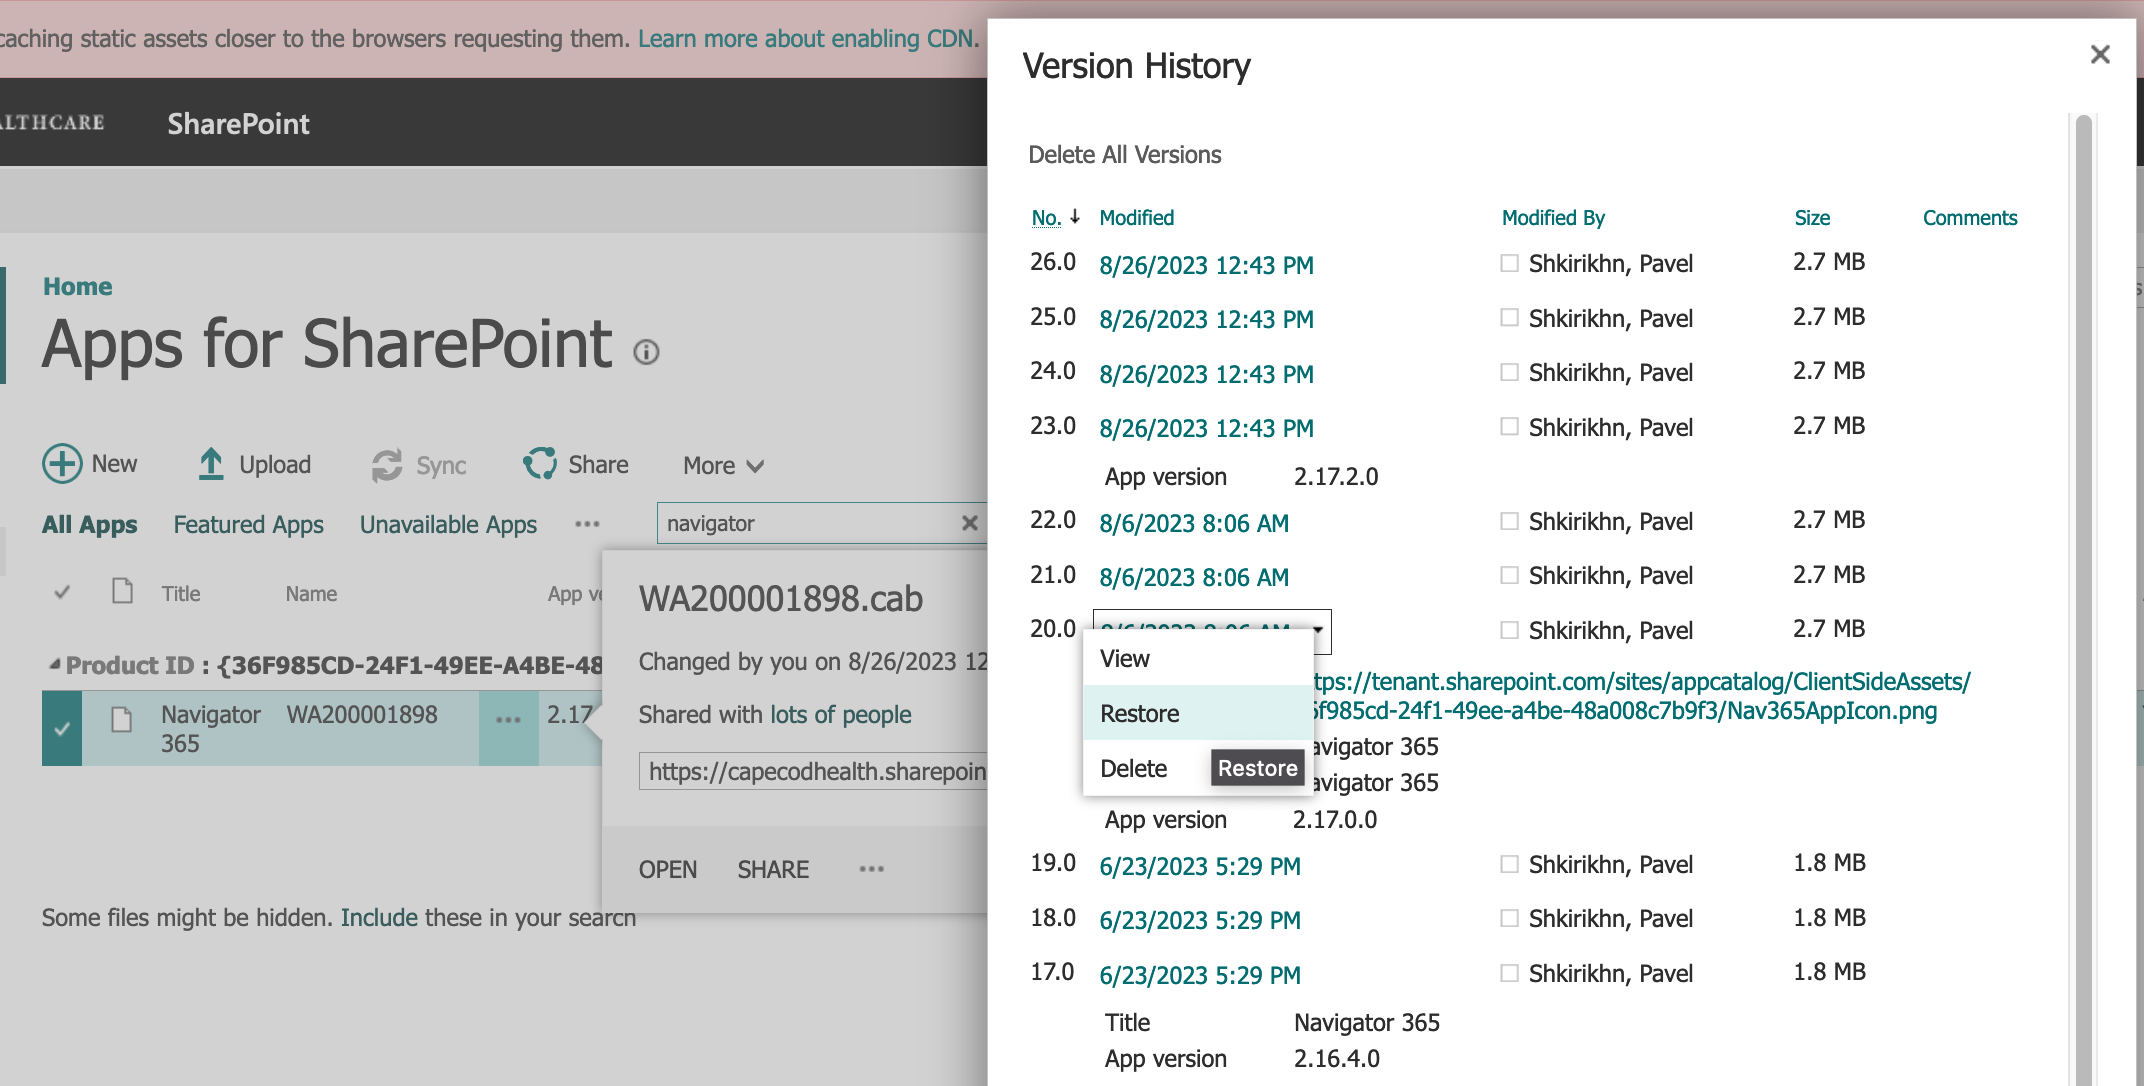Image resolution: width=2144 pixels, height=1086 pixels.
Task: Open Learn more about enabling CDN link
Action: 808,39
